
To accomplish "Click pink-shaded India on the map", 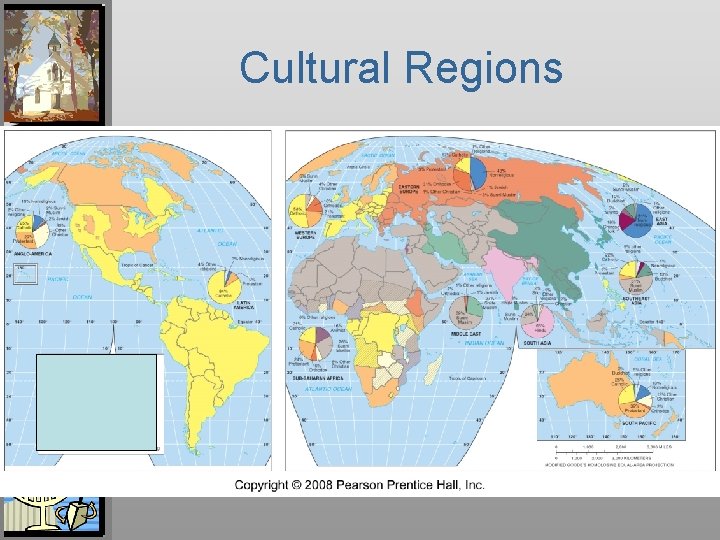I will point(505,271).
